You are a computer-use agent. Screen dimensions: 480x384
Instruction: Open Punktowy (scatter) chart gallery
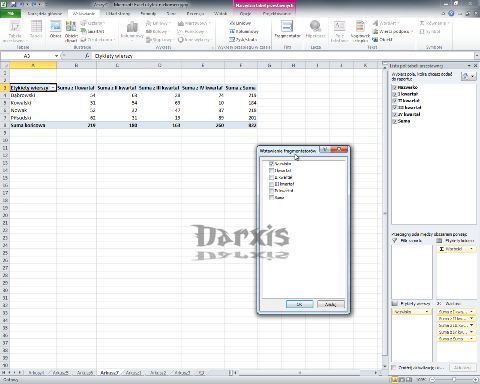192,31
